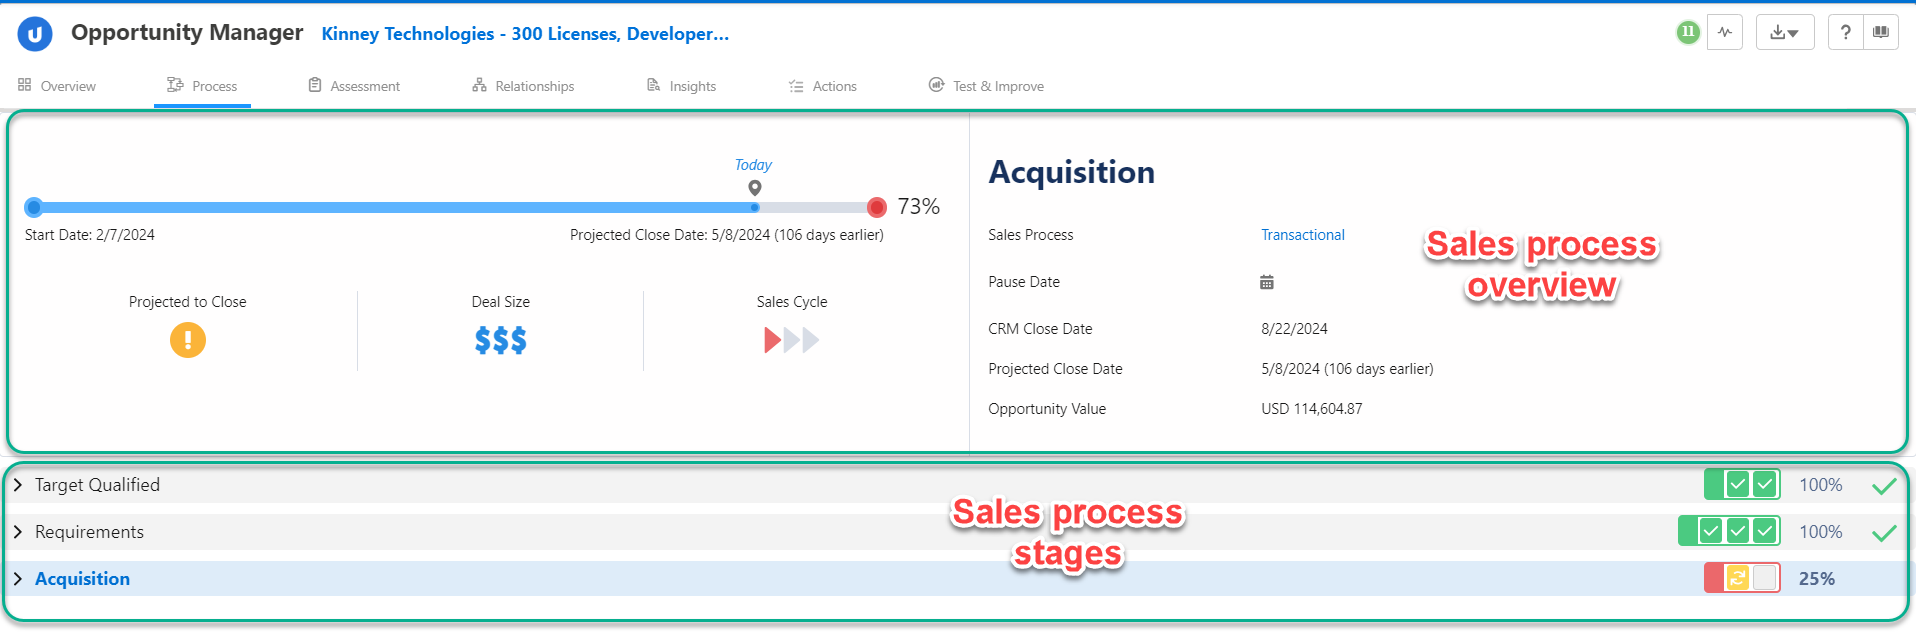Click the activity pulse icon button
1916x633 pixels.
tap(1725, 32)
